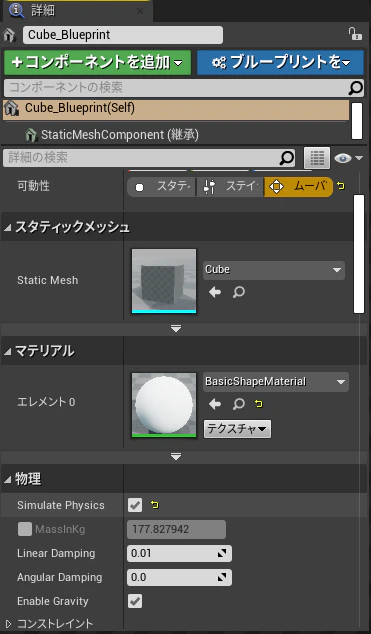Enable the MassInKg override checkbox
This screenshot has height=634, width=371.
(25, 529)
